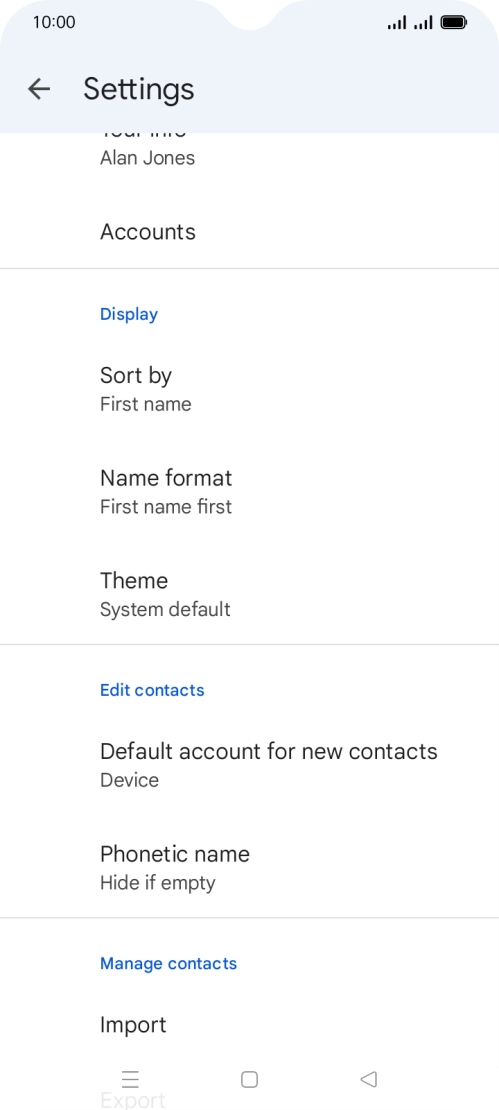Tap the Display section header
The height and width of the screenshot is (1110, 499).
click(129, 314)
